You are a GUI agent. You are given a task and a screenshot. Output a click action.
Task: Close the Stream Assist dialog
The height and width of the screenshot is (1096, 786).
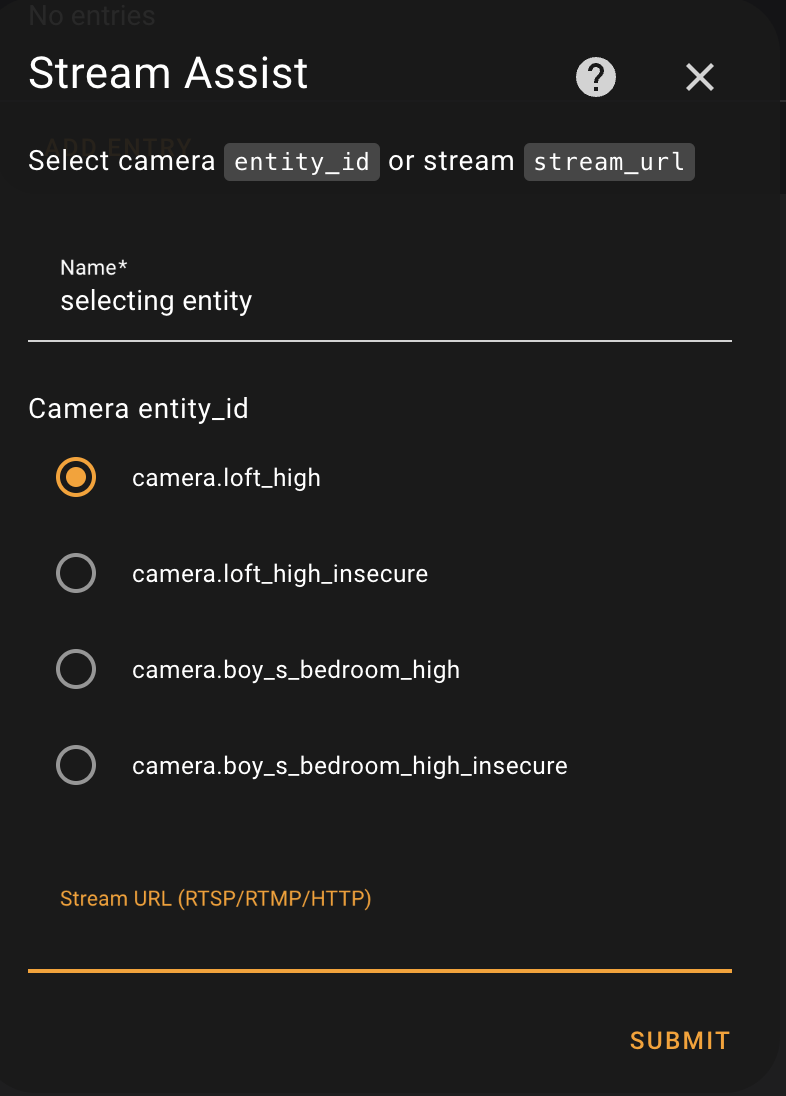tap(699, 77)
